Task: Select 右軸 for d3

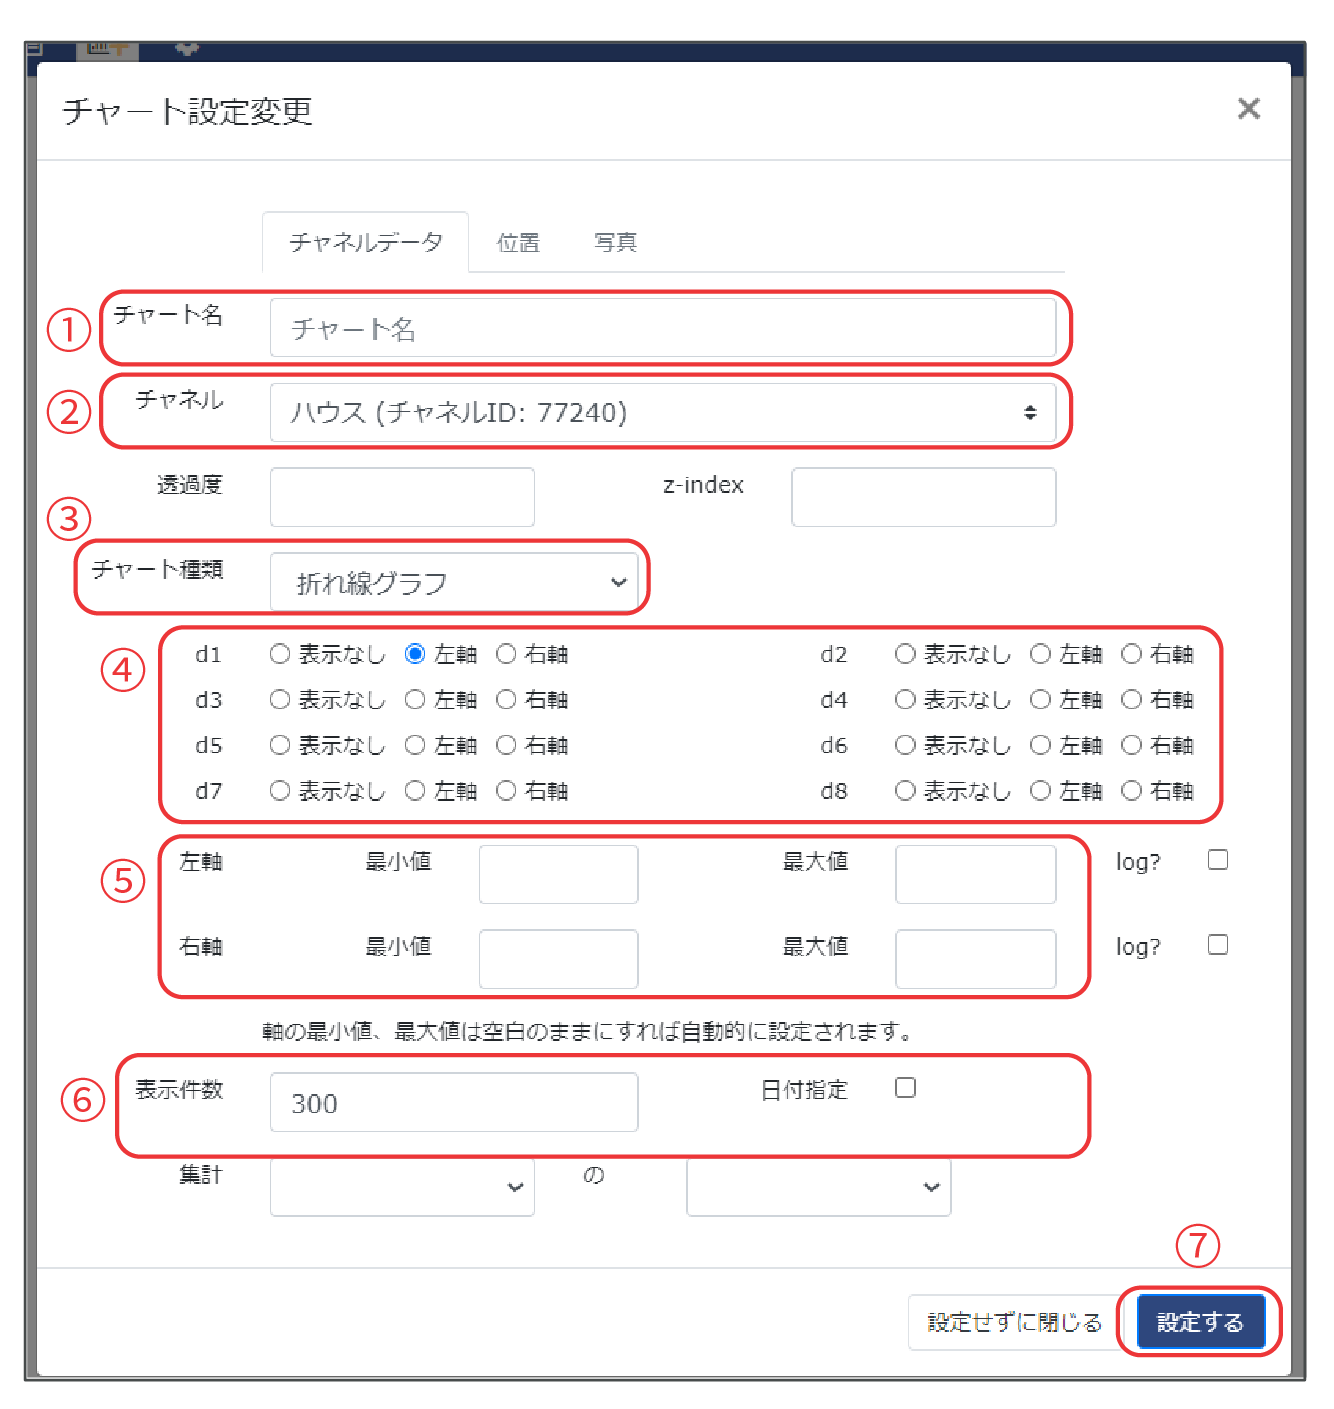Action: (506, 700)
